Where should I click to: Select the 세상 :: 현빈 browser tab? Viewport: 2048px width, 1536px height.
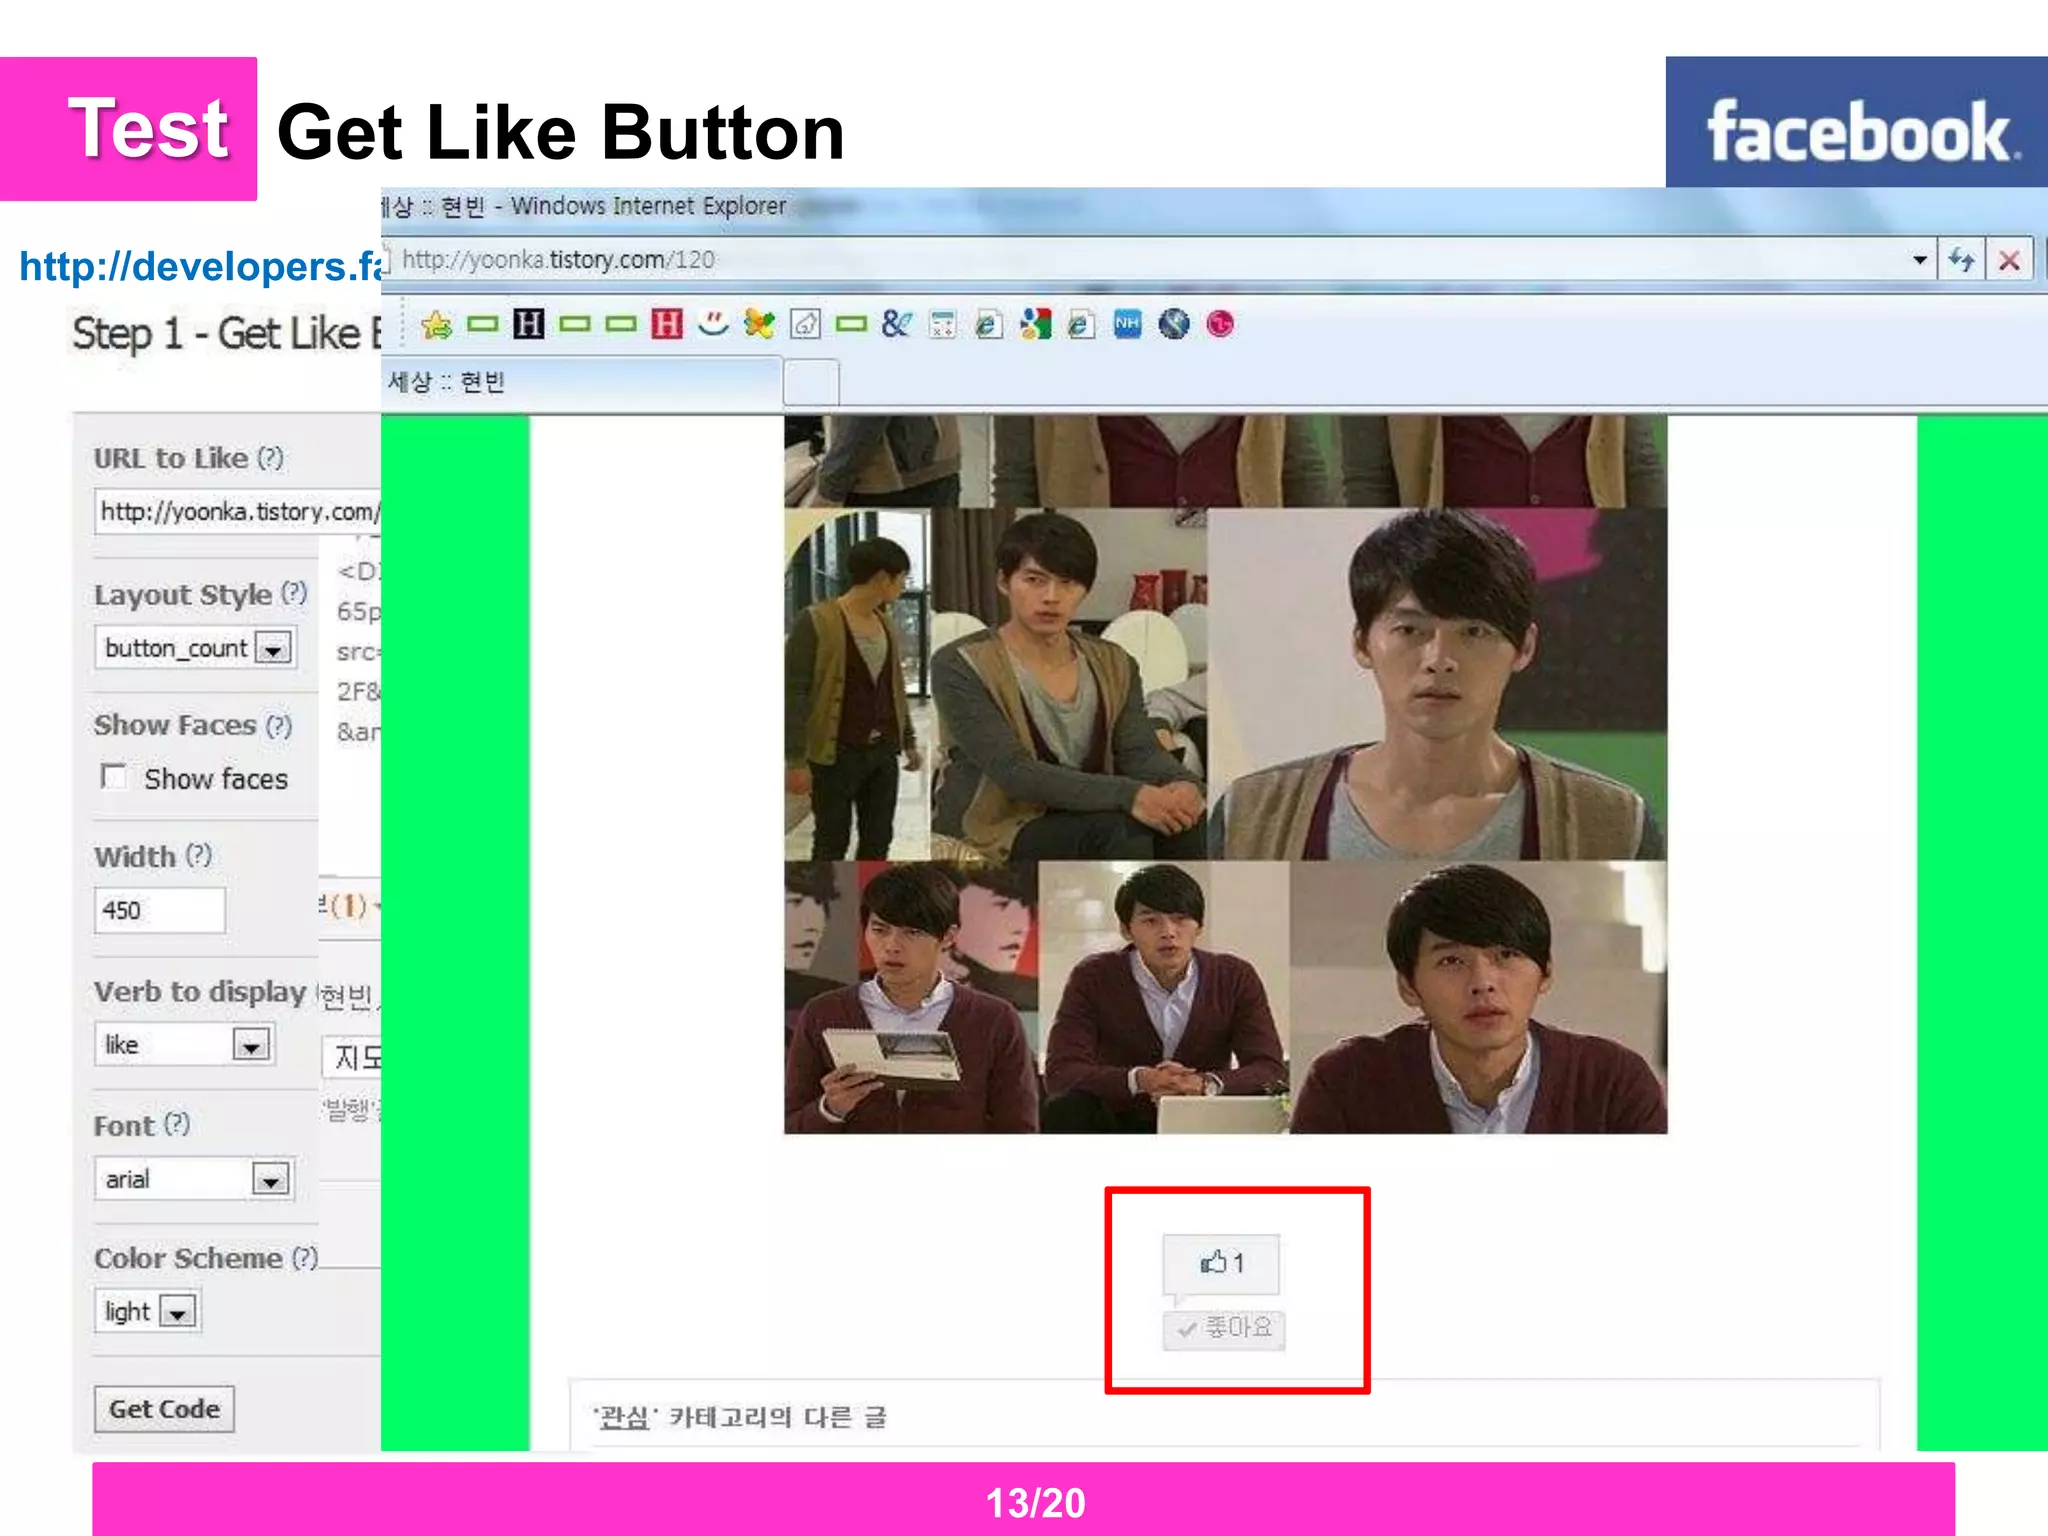click(x=581, y=382)
